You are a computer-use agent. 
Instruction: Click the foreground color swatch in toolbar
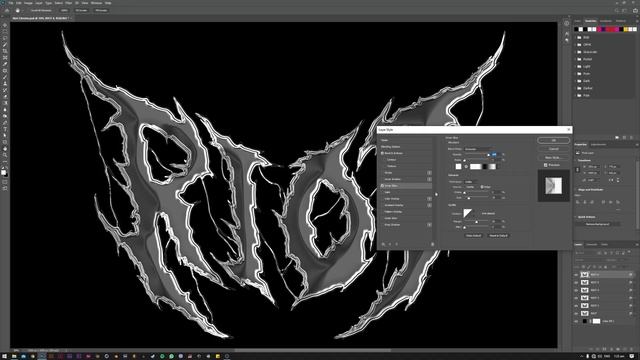coord(4,172)
